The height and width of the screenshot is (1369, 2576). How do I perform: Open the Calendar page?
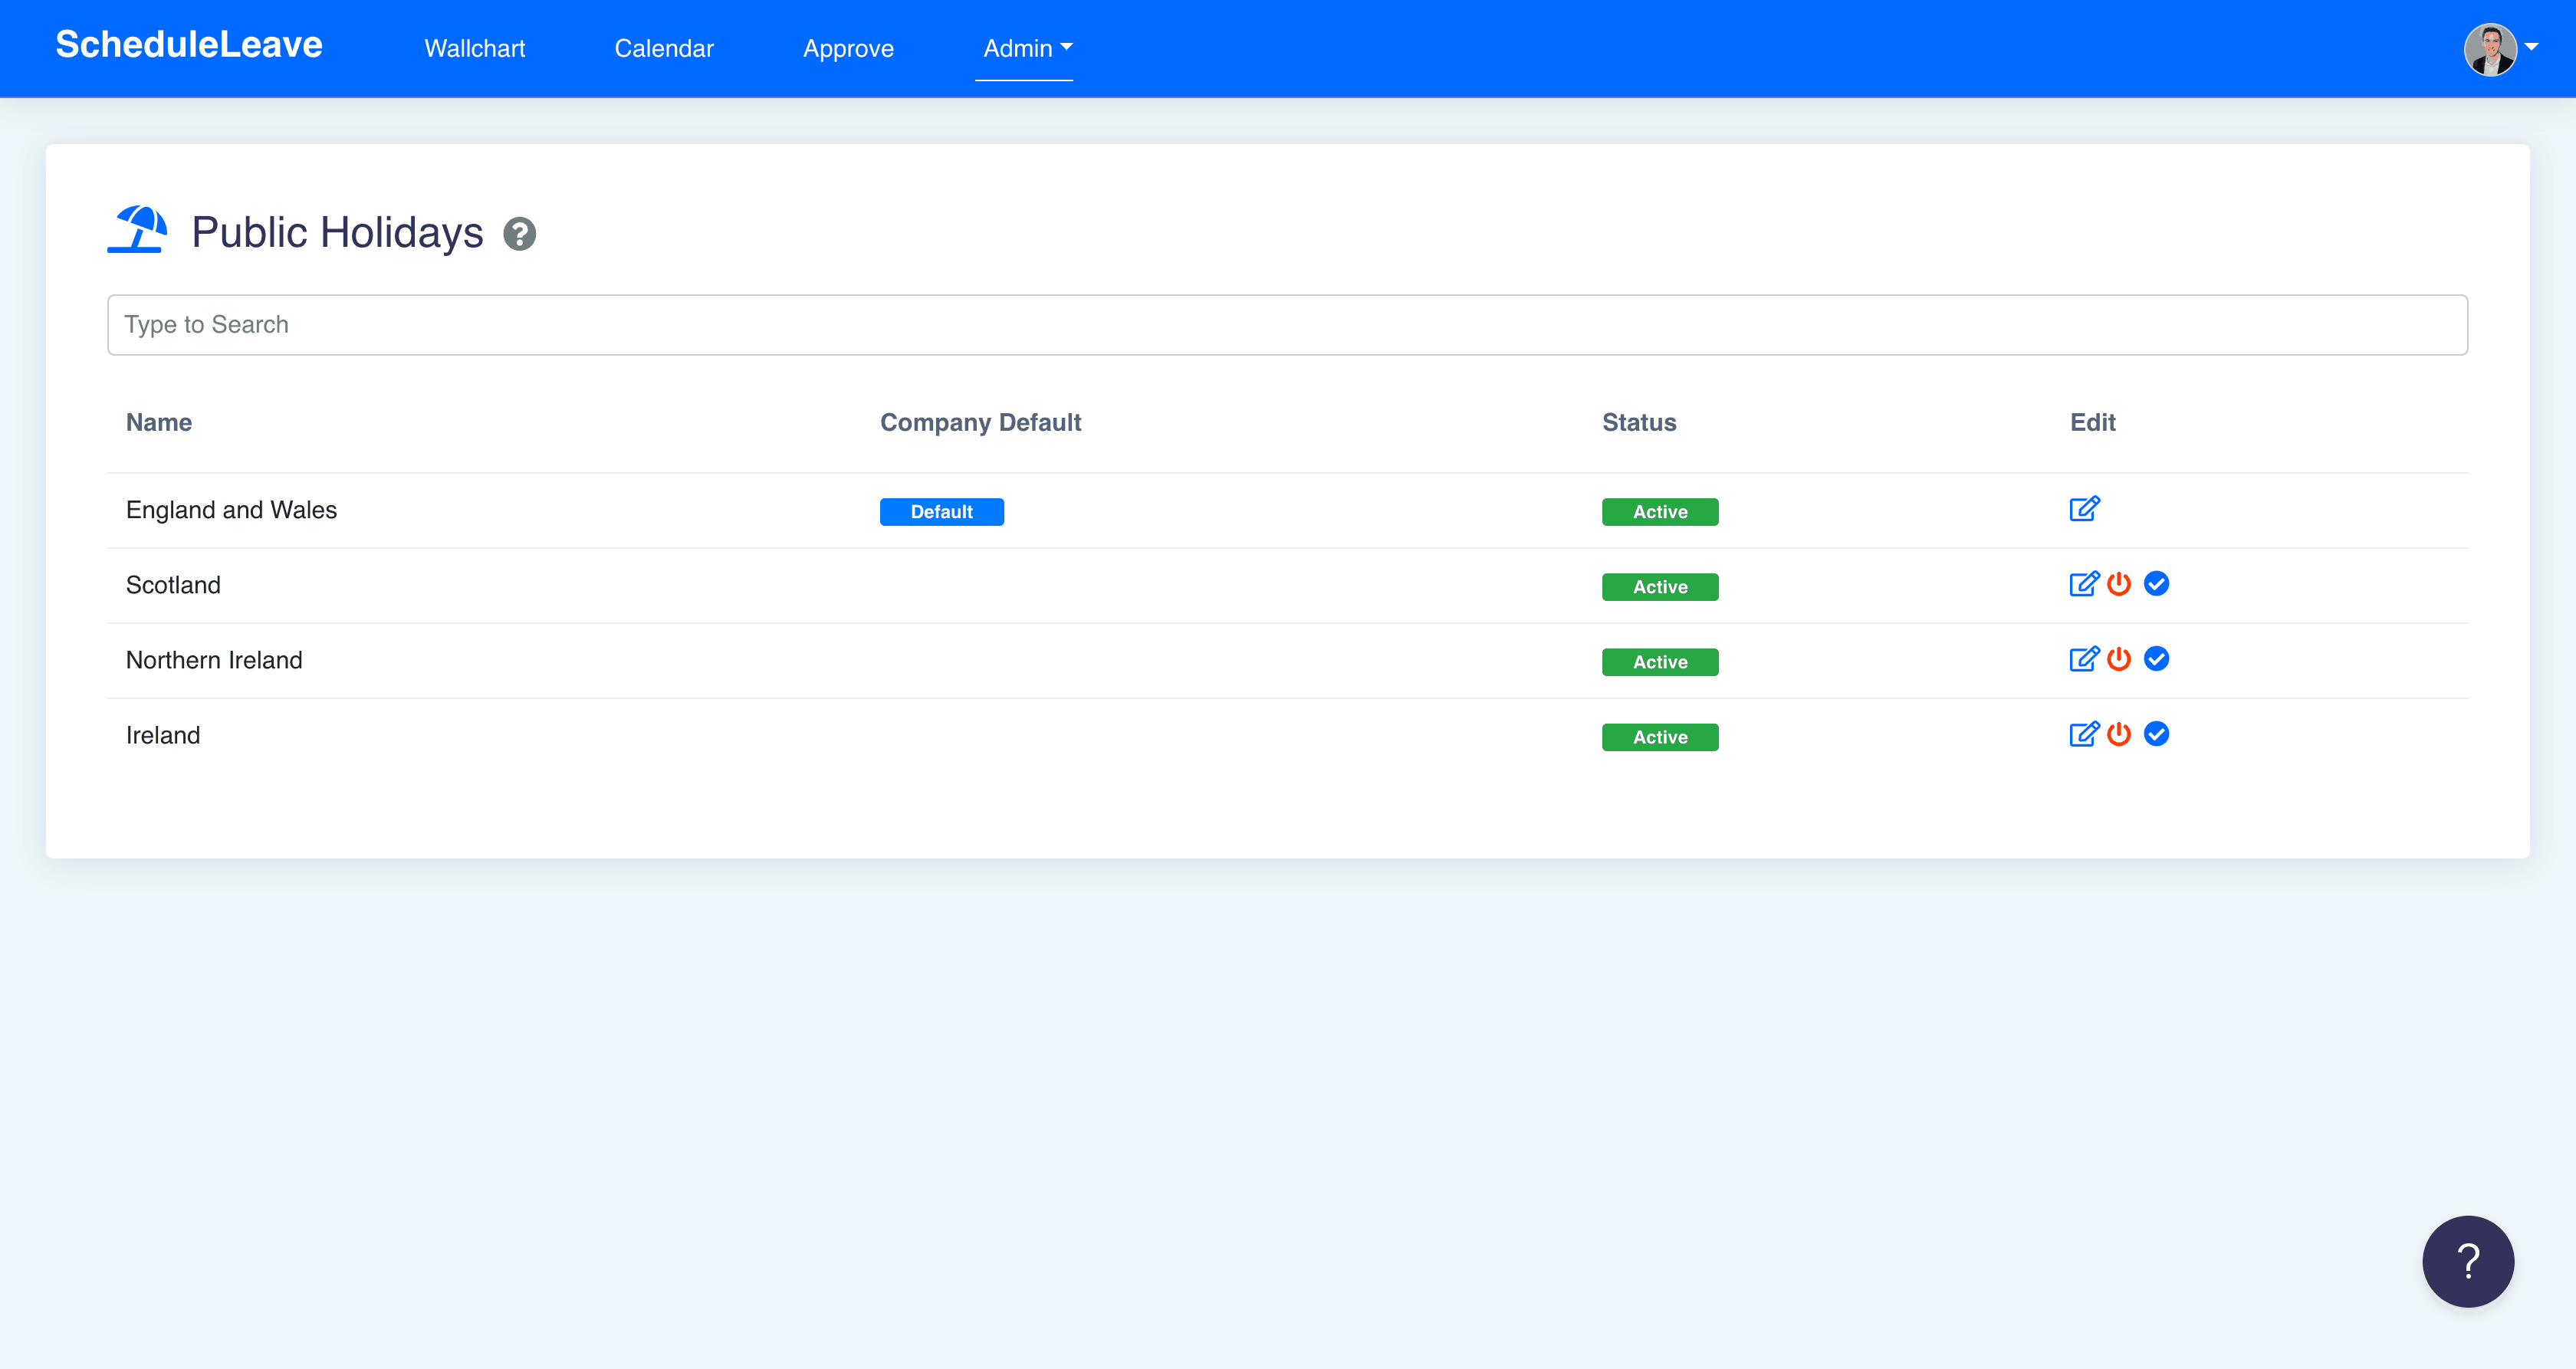tap(663, 48)
